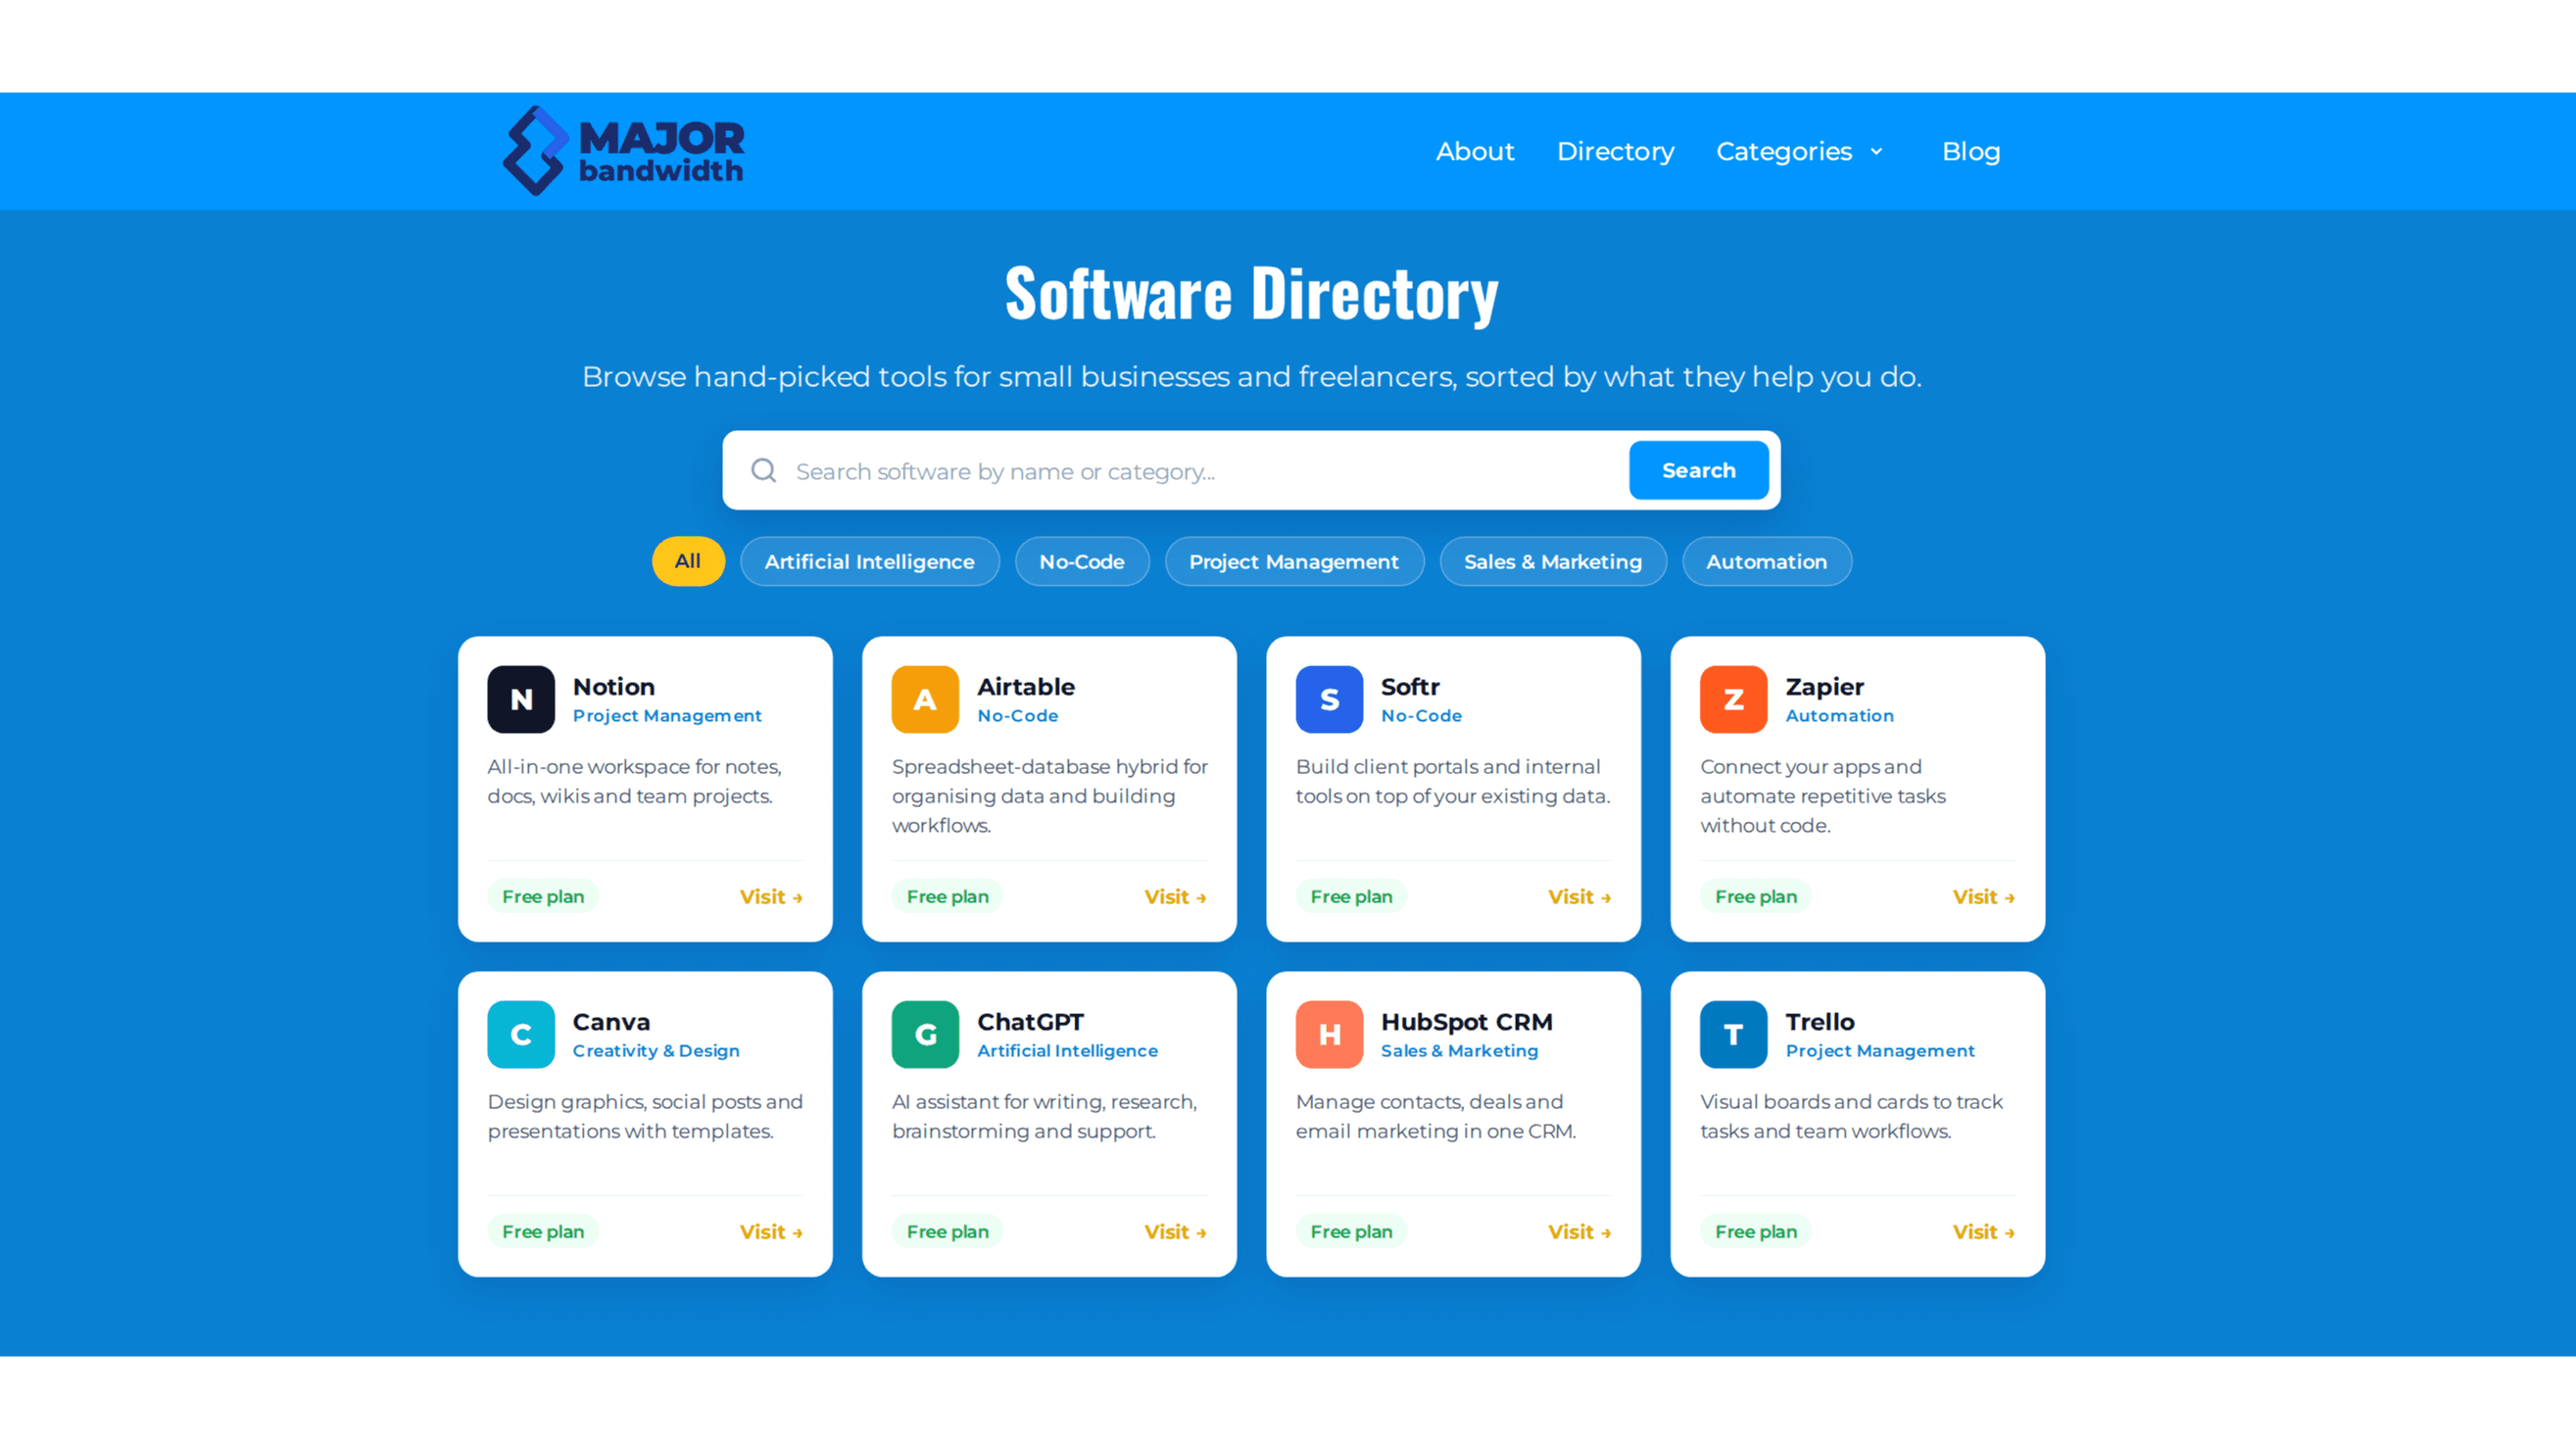Click Zapier's Automation category link
The height and width of the screenshot is (1449, 2576).
[1839, 716]
